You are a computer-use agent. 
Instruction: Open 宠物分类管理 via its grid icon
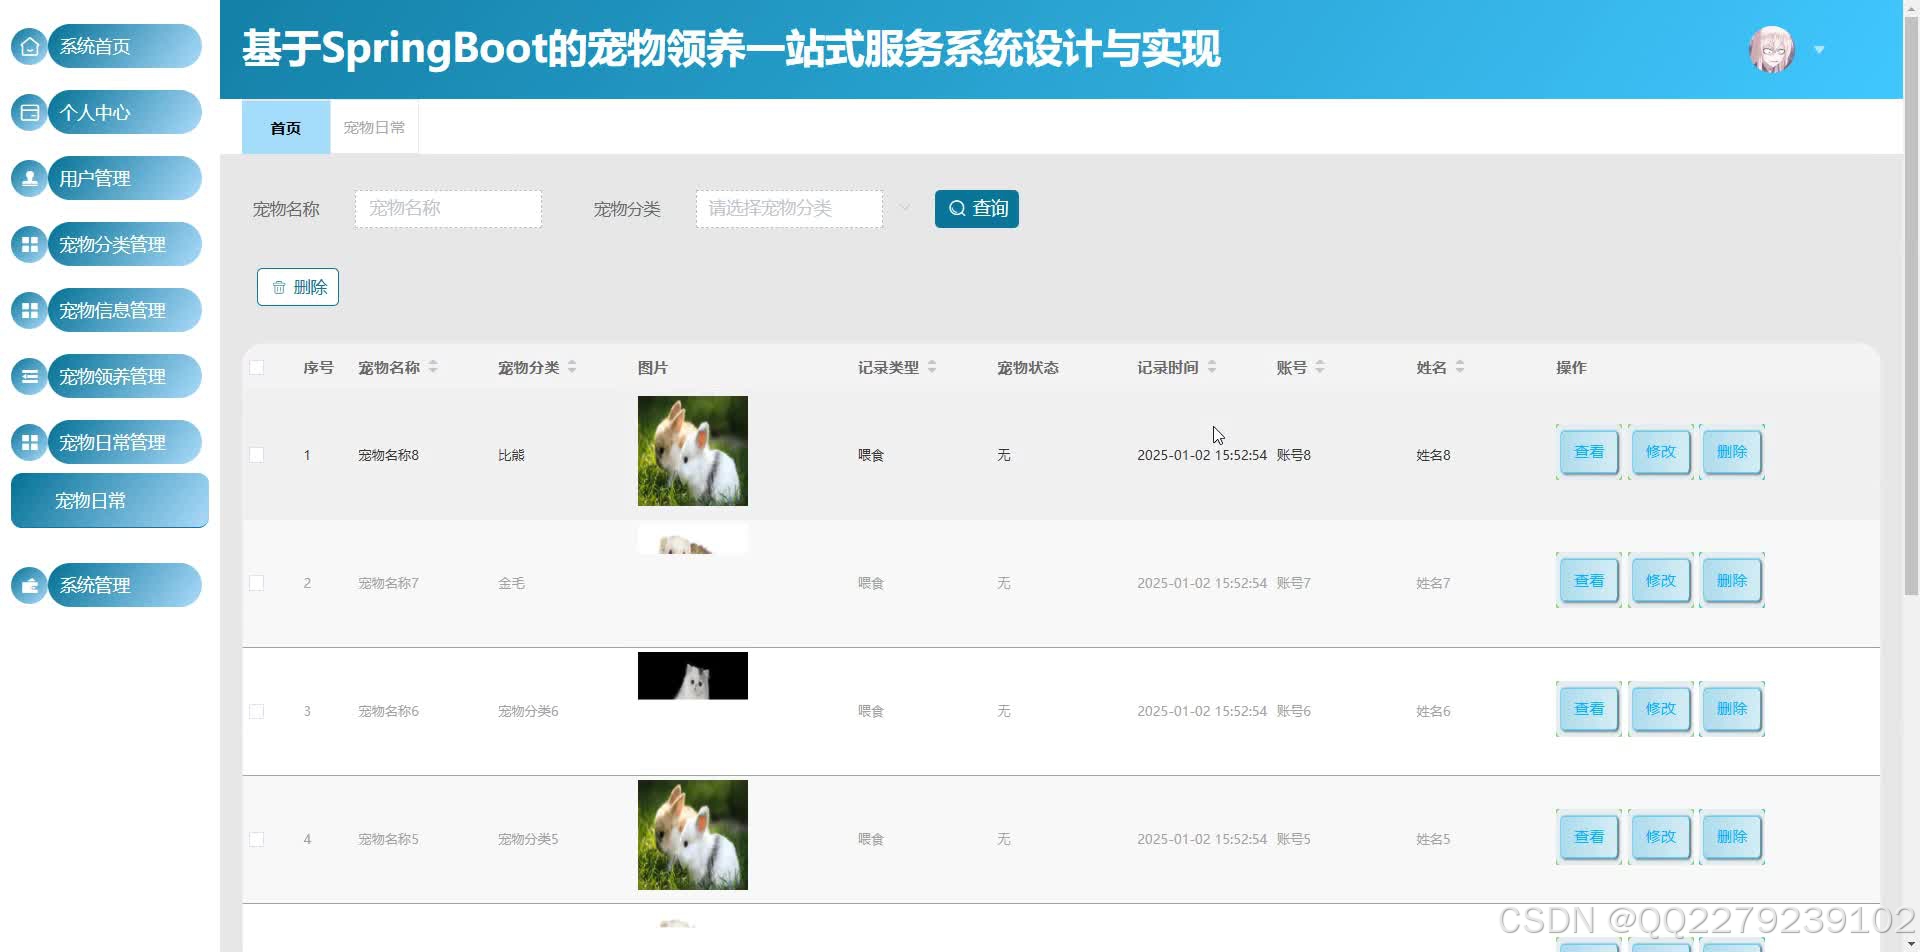(x=29, y=244)
